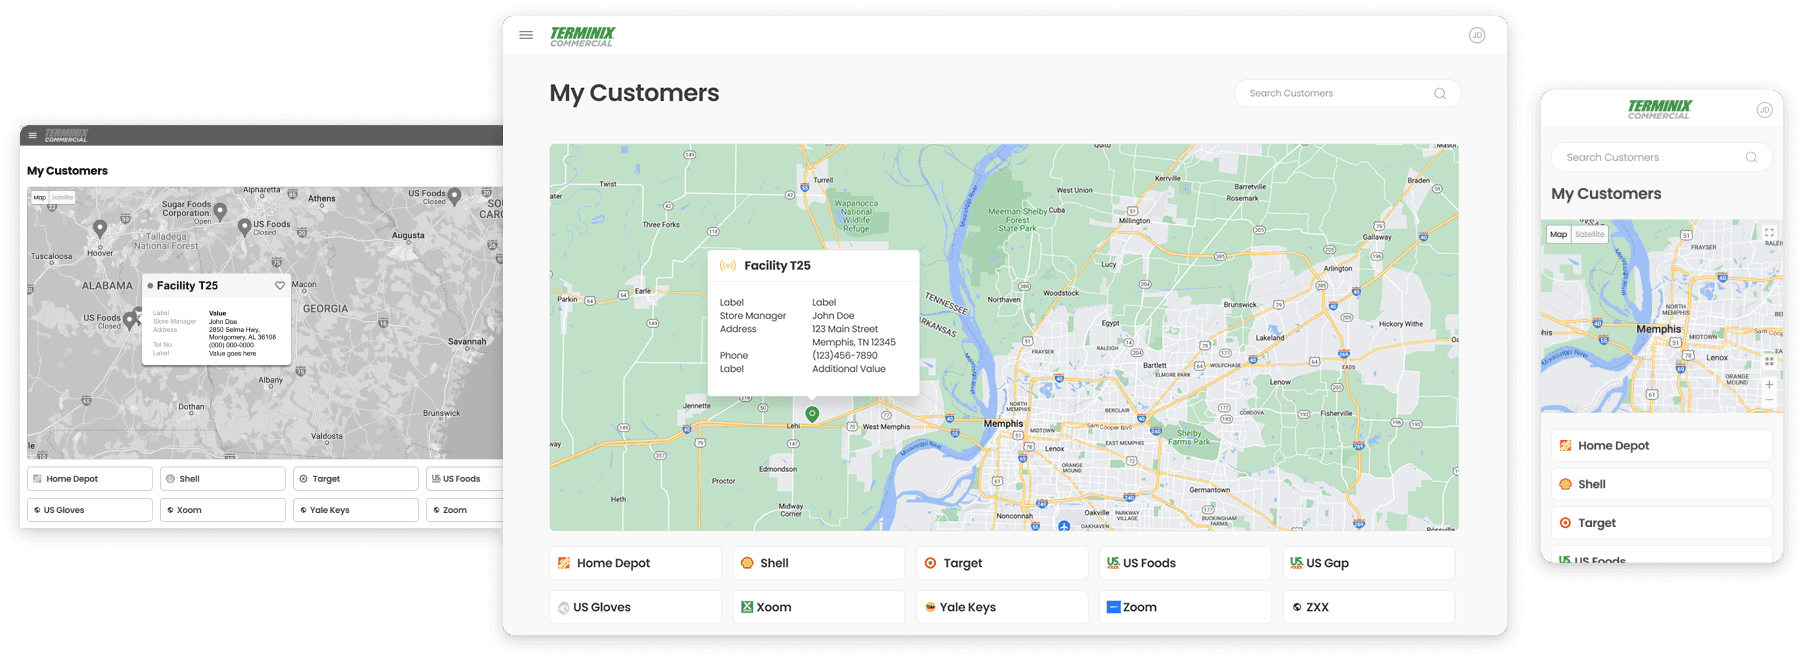Open Yale Keys customer in center window
This screenshot has width=1803, height=659.
[1002, 607]
